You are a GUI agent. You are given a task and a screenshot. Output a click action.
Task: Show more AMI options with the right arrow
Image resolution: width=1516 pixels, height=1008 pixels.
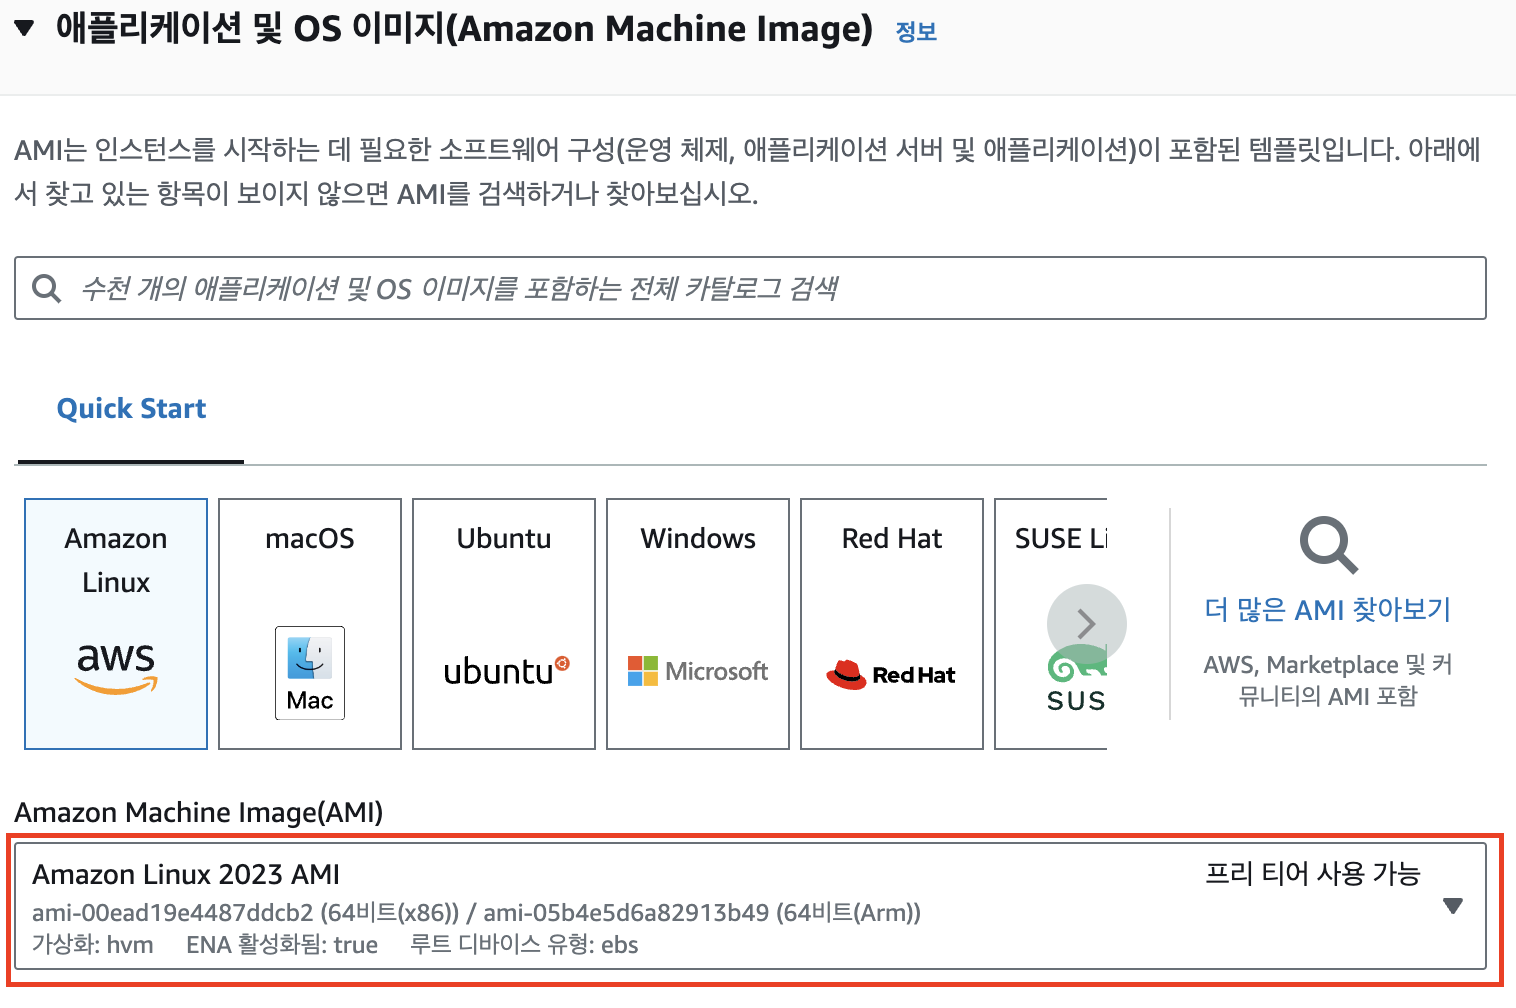point(1087,624)
